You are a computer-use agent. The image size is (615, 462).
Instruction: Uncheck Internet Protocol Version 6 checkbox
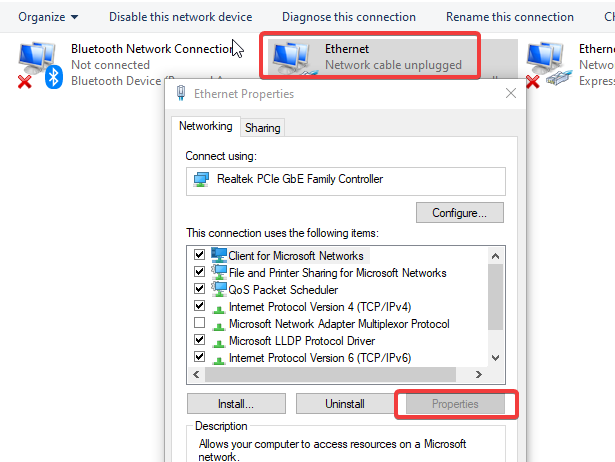(x=199, y=357)
